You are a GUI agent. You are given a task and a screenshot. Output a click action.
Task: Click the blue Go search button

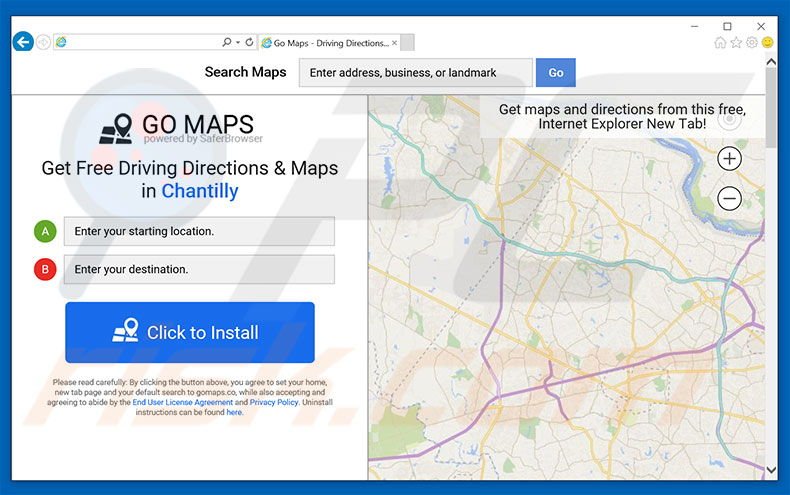[x=556, y=73]
